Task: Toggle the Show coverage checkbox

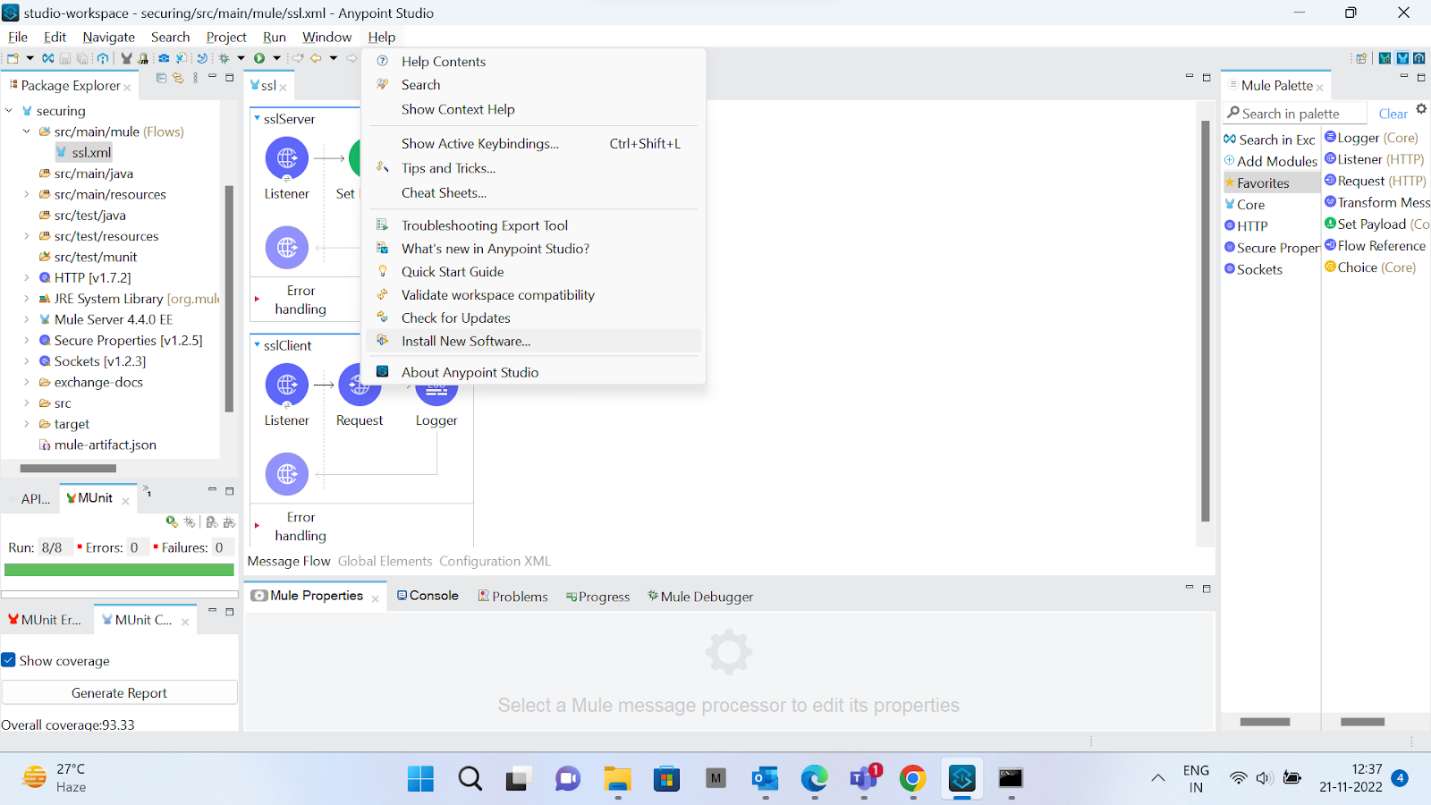Action: pyautogui.click(x=8, y=660)
